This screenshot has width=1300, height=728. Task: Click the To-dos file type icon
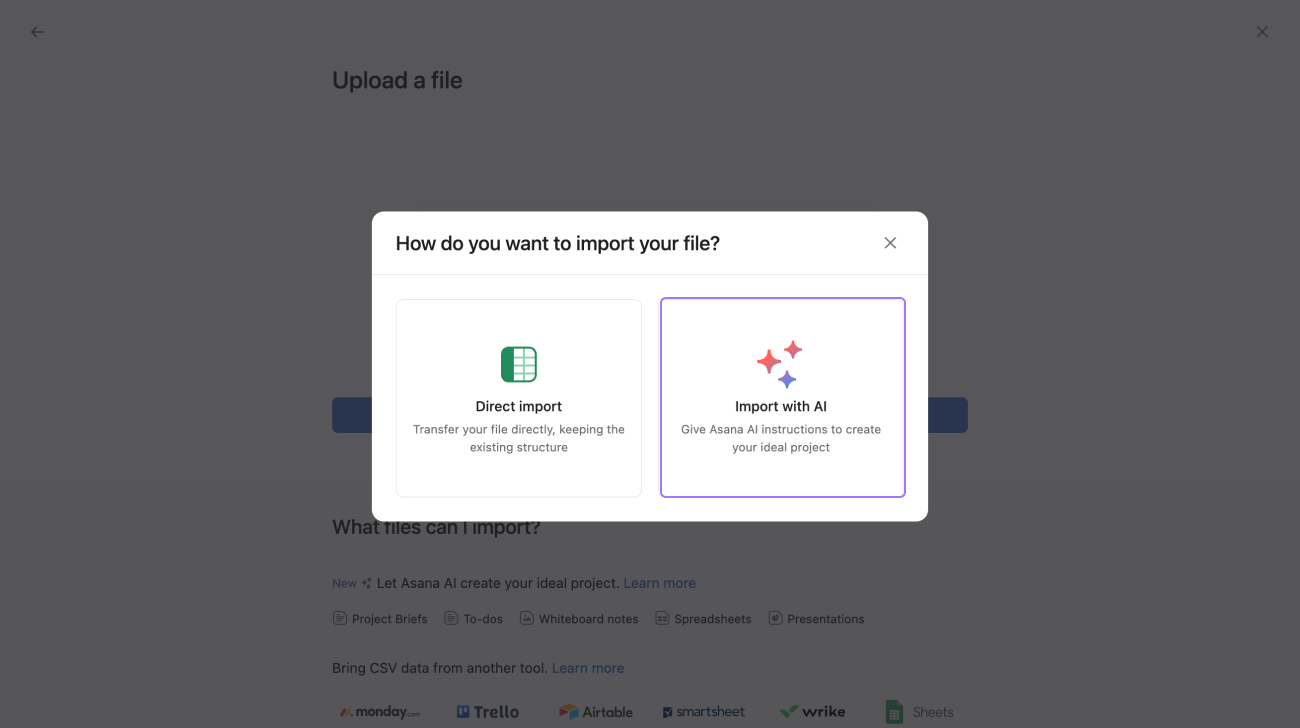coord(452,618)
